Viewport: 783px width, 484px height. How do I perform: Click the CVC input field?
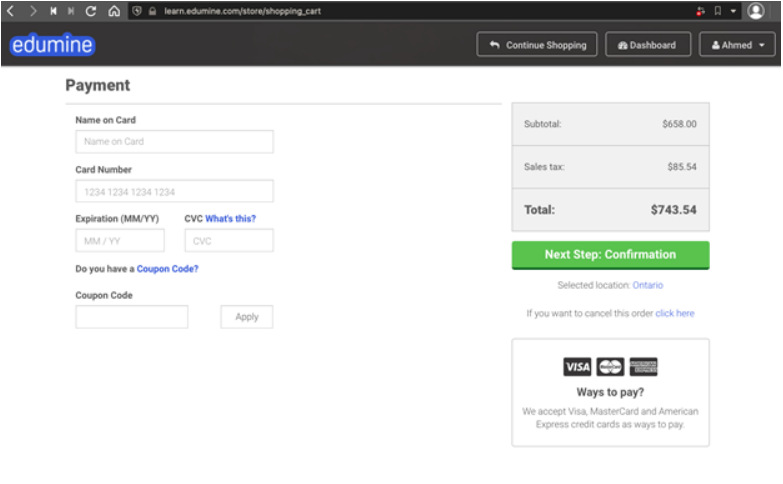[x=229, y=241]
